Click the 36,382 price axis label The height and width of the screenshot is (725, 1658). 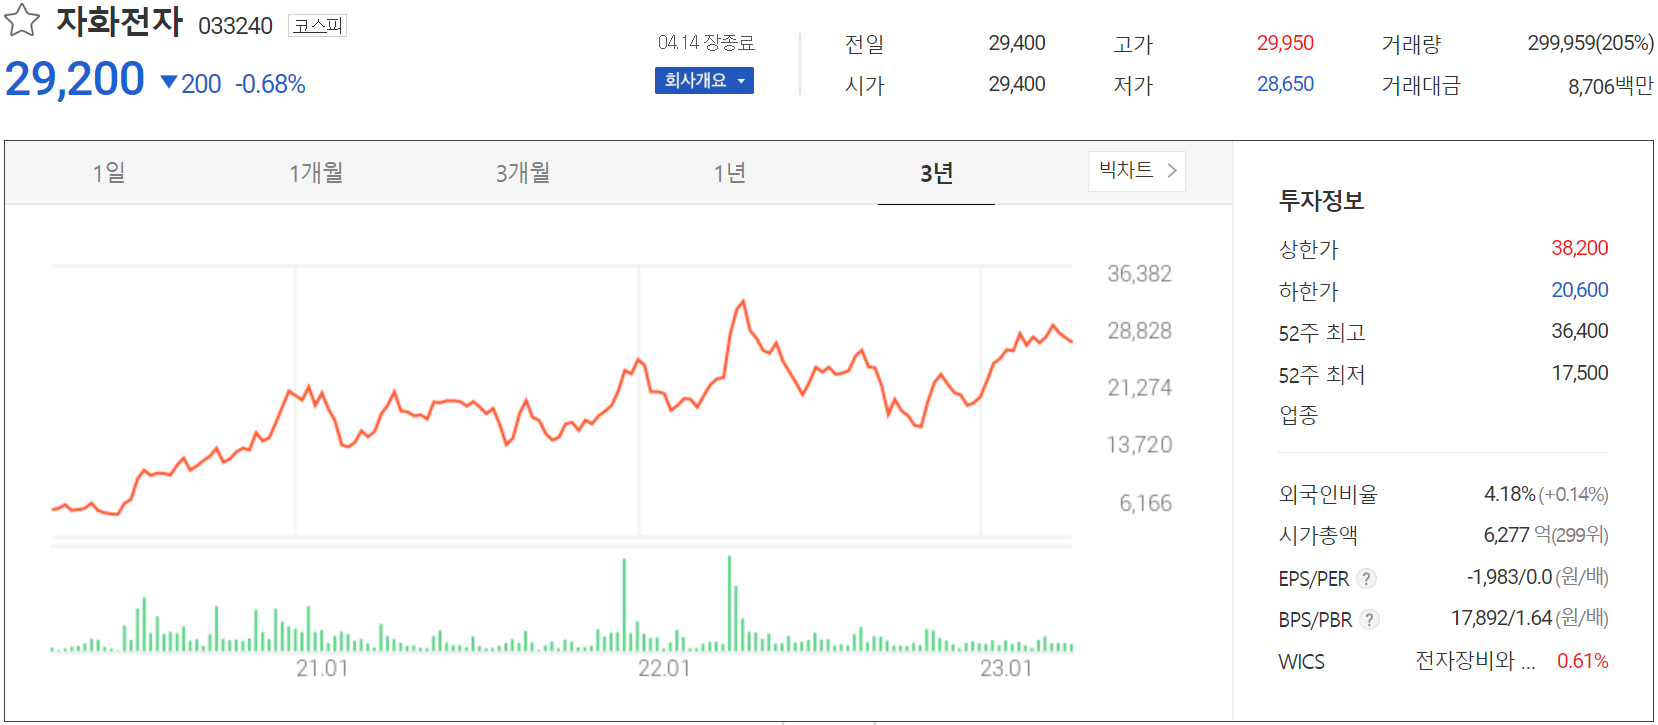1139,274
